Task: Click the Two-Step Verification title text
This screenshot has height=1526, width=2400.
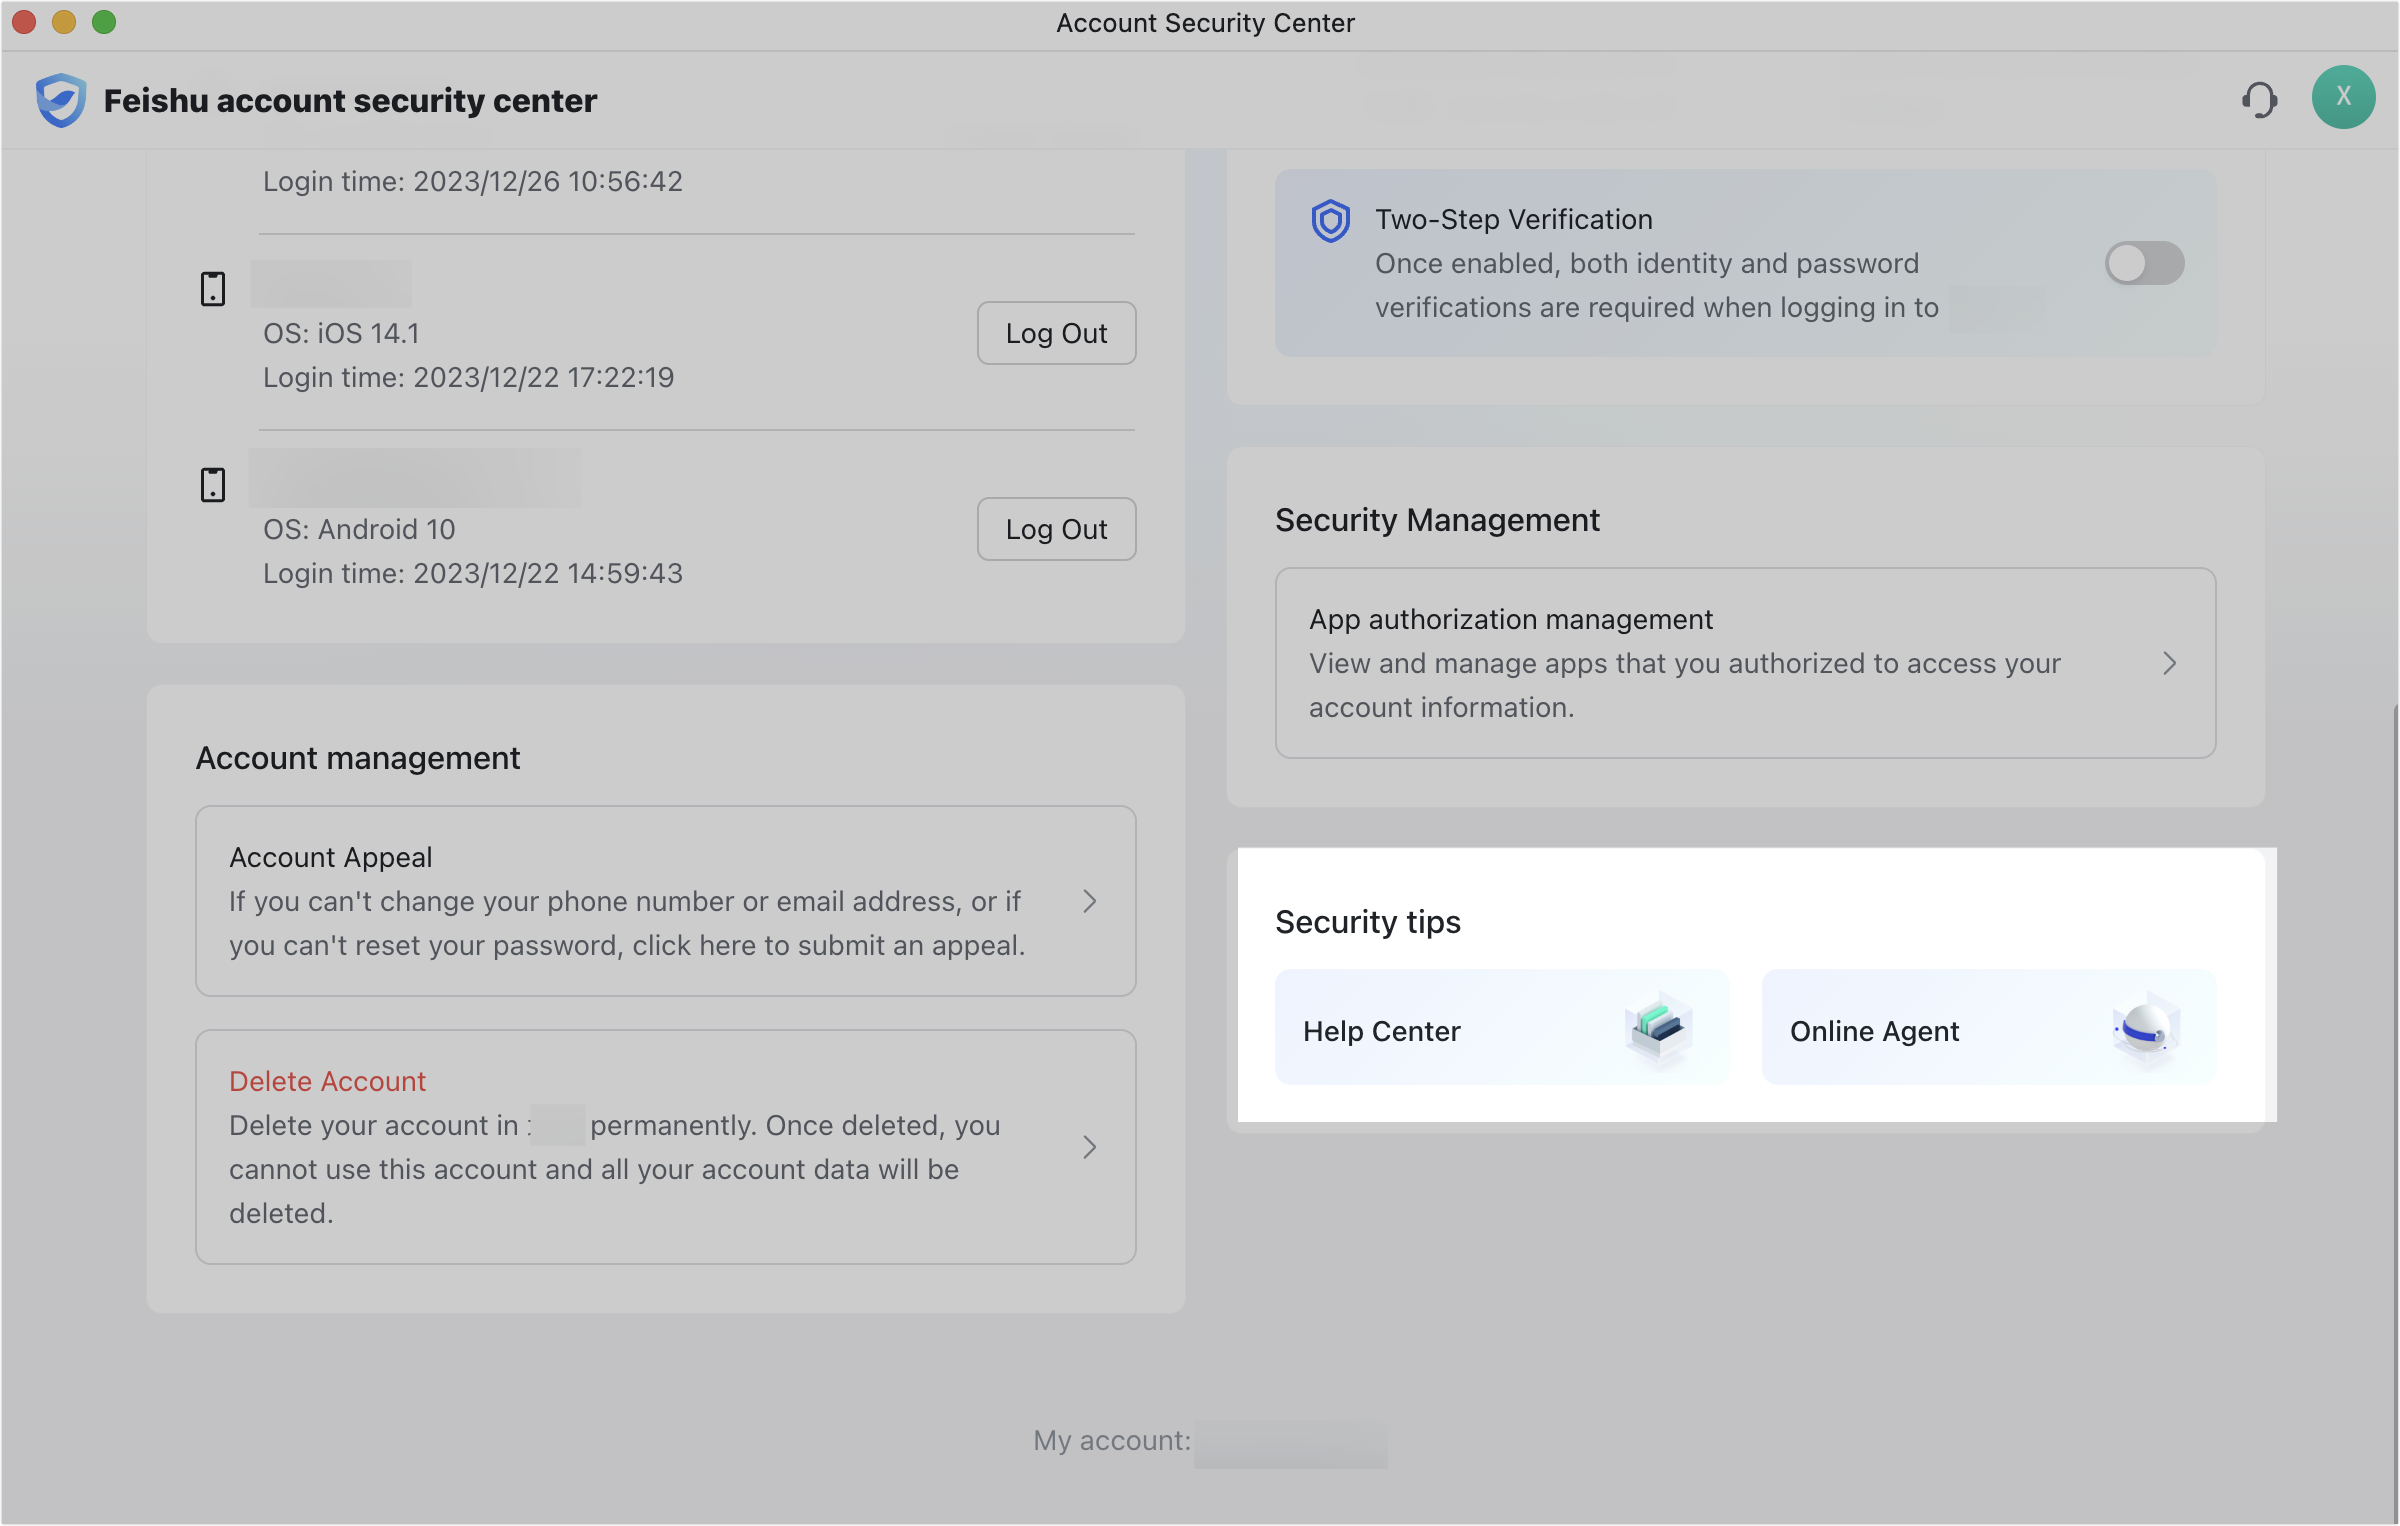Action: coord(1513,219)
